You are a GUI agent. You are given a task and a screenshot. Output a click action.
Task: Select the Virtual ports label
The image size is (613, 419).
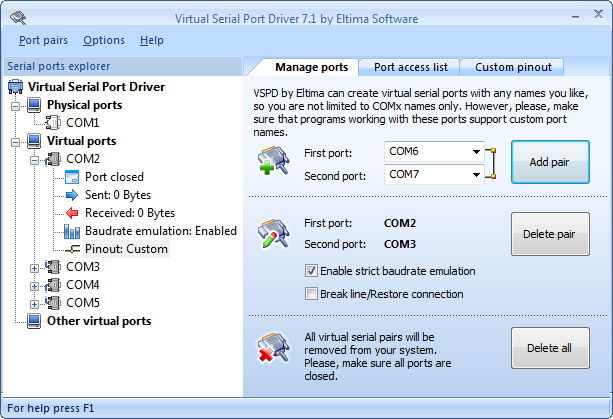(x=81, y=141)
